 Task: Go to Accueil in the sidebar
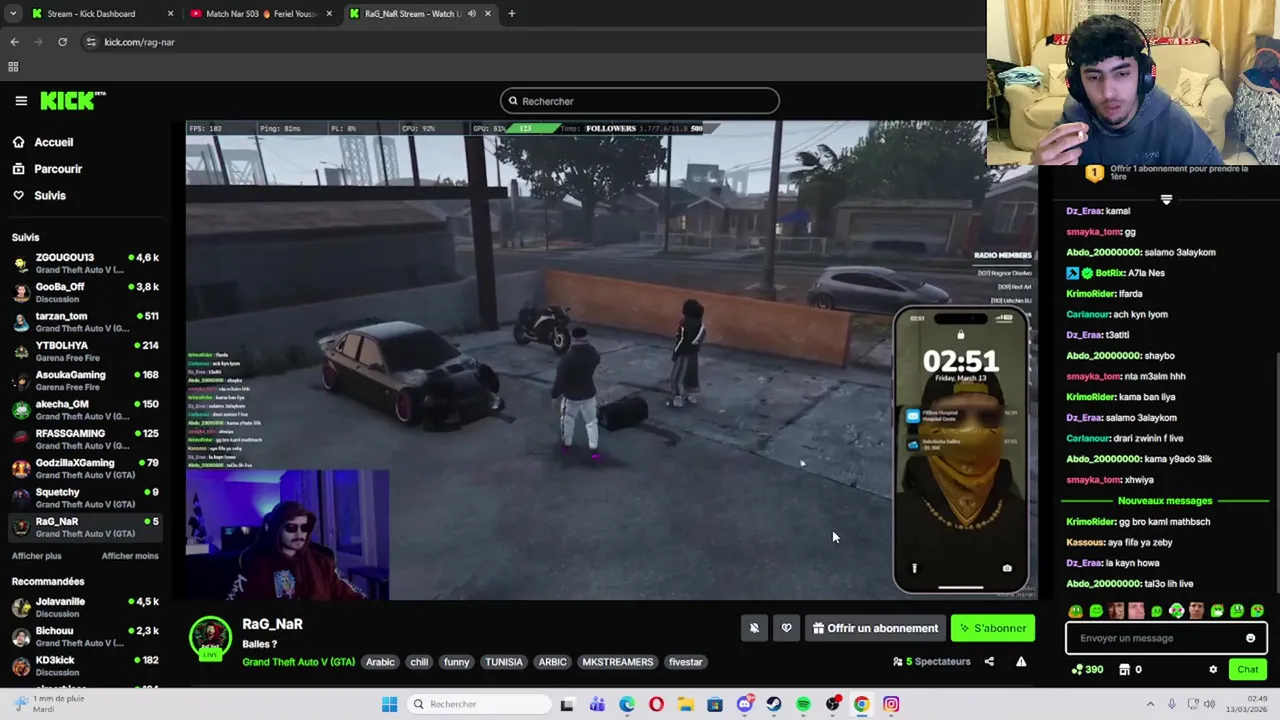[x=54, y=142]
